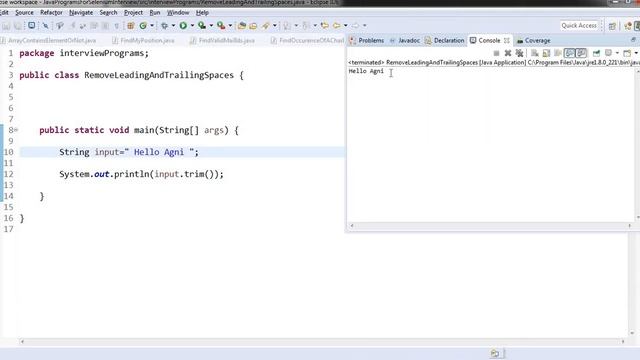
Task: Open the Help menu
Action: click(202, 13)
